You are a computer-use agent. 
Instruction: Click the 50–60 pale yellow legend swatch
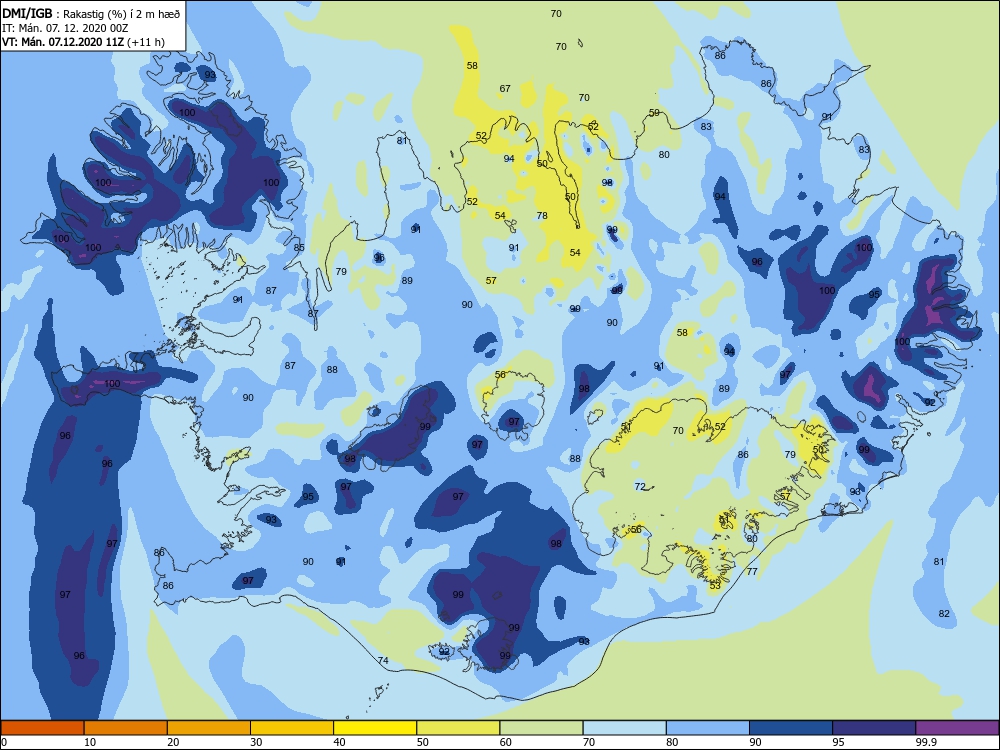click(458, 728)
